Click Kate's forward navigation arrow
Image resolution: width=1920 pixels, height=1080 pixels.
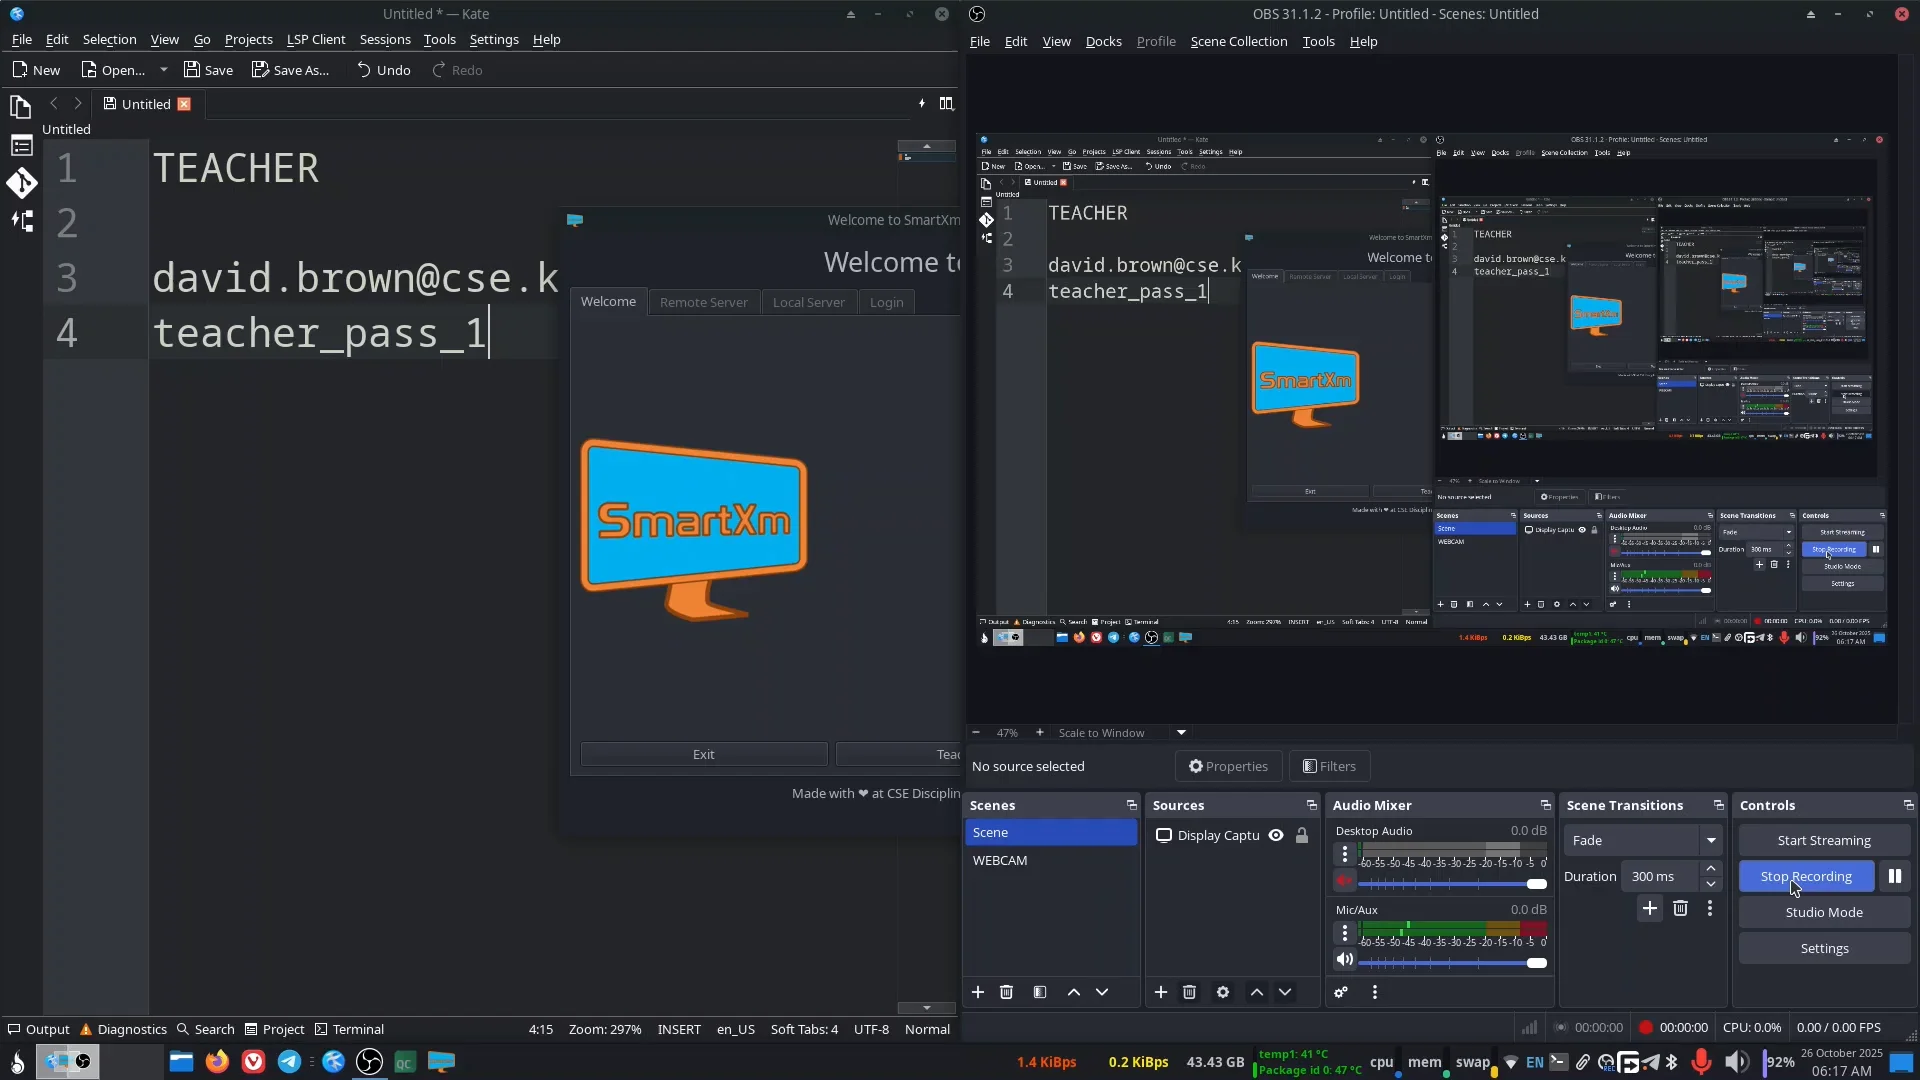click(78, 103)
